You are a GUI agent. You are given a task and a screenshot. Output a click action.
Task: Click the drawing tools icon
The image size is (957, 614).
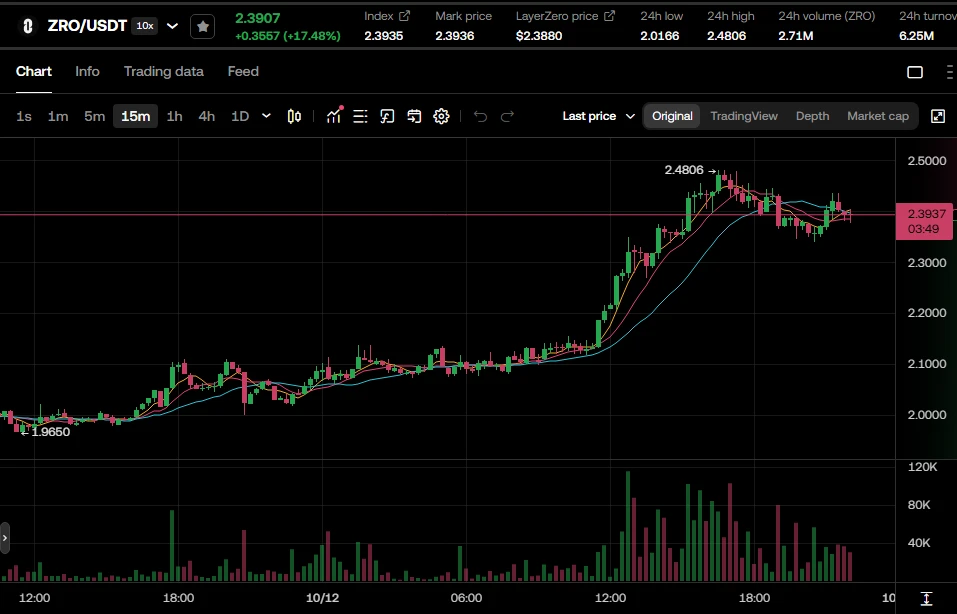pyautogui.click(x=387, y=116)
